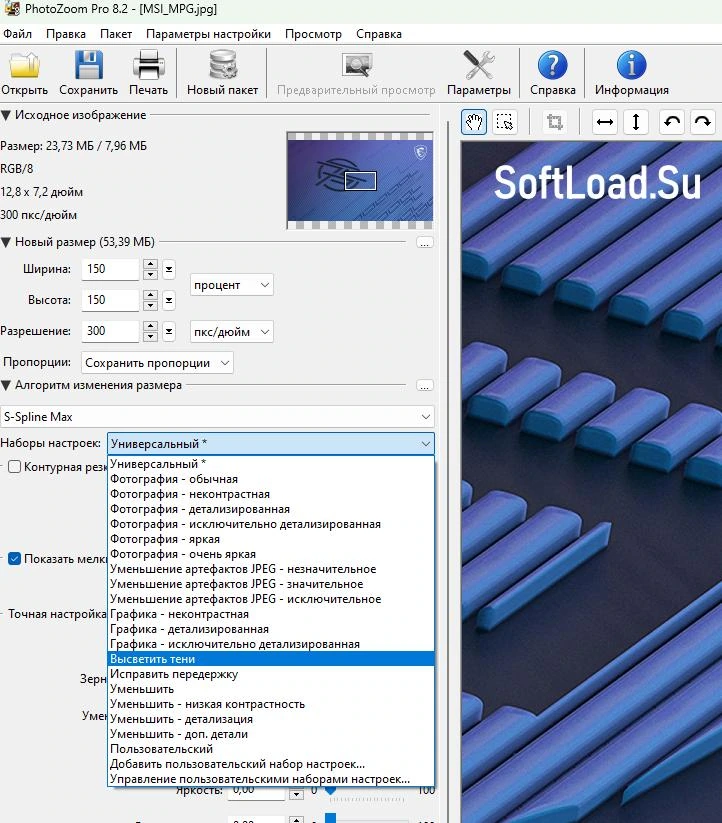
Task: Choose preset Графика - неконтрастная
Action: tap(271, 614)
